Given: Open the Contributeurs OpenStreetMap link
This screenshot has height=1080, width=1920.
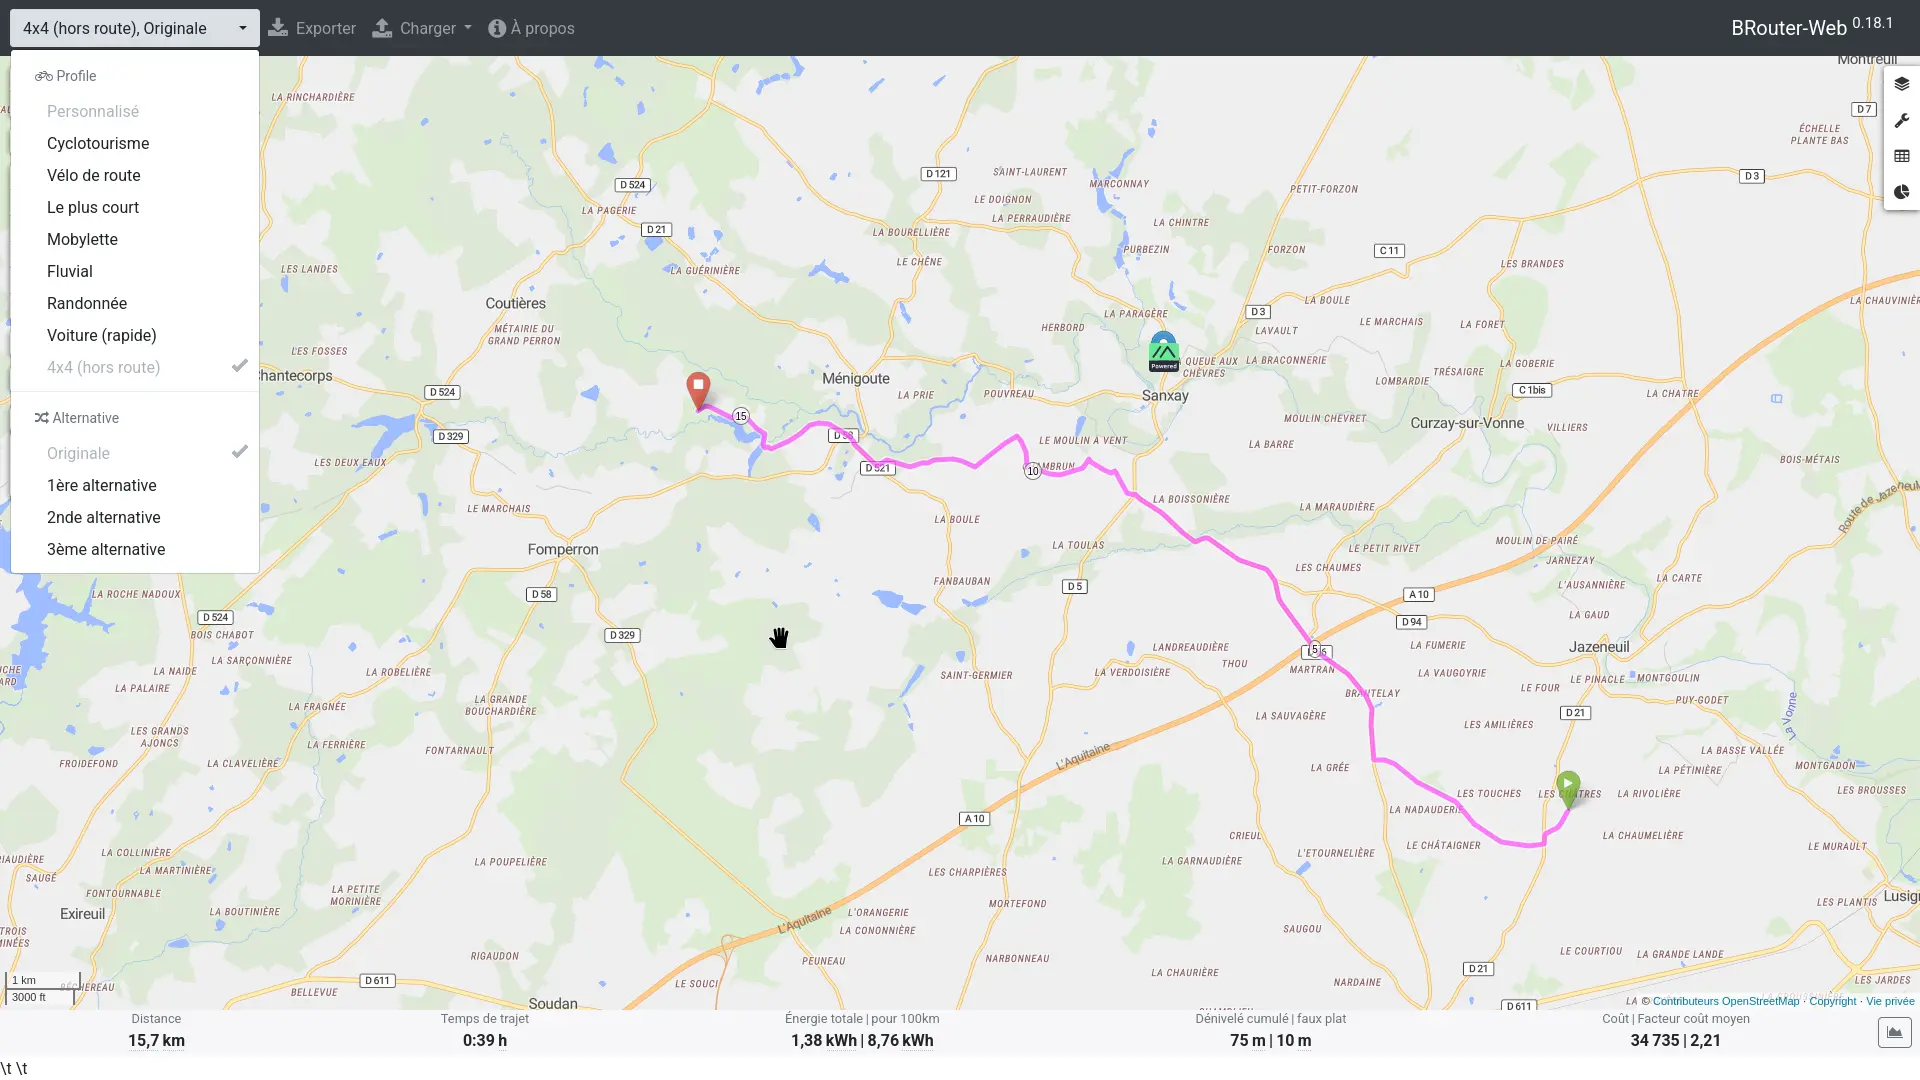Looking at the screenshot, I should coord(1725,1001).
